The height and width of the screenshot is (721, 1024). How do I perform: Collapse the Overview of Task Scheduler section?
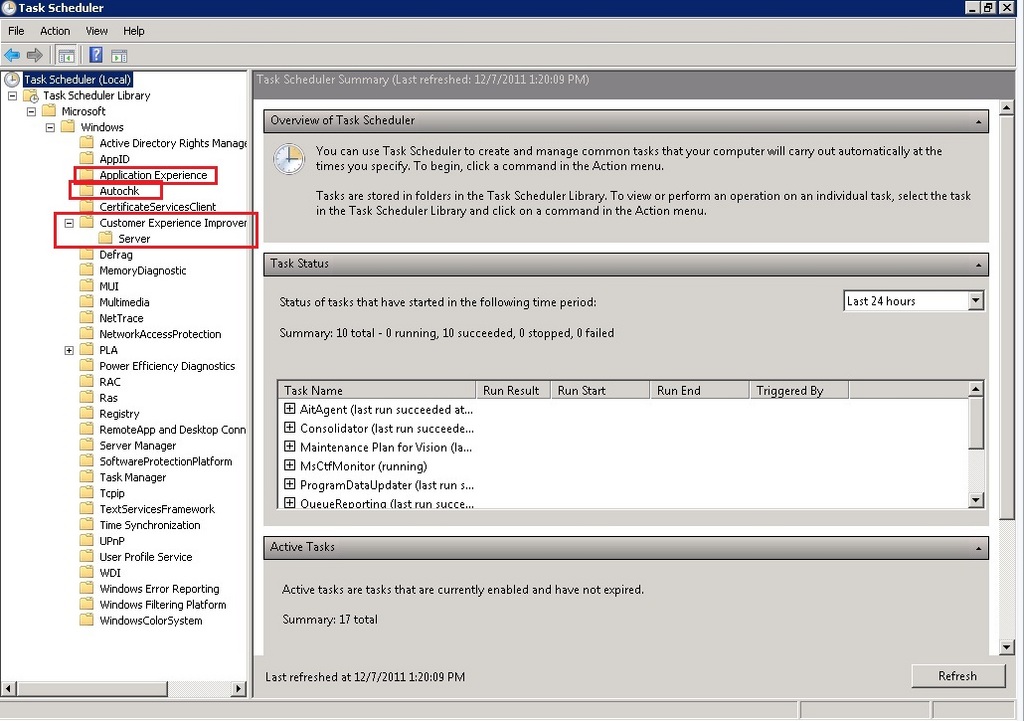[x=977, y=120]
